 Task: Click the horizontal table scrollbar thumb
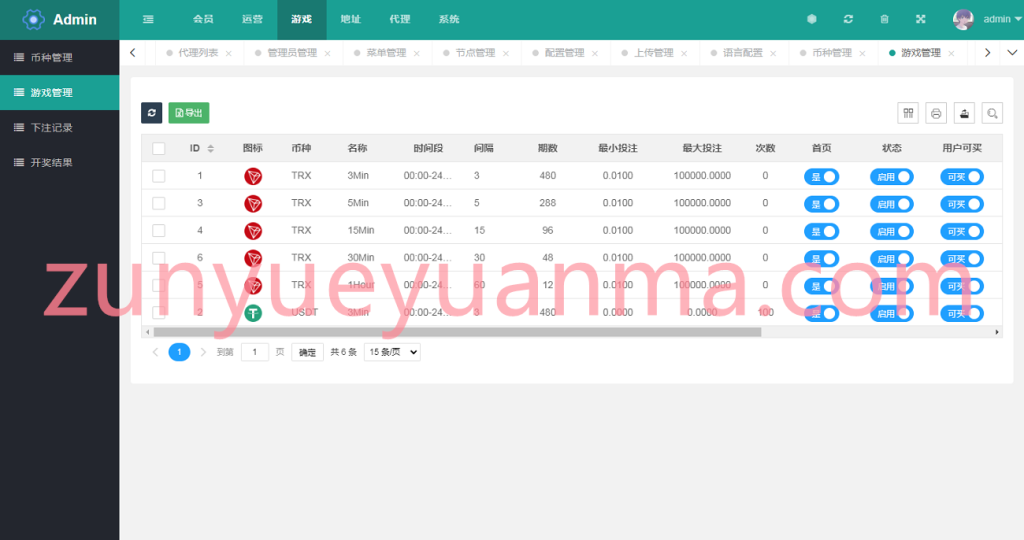coord(457,332)
